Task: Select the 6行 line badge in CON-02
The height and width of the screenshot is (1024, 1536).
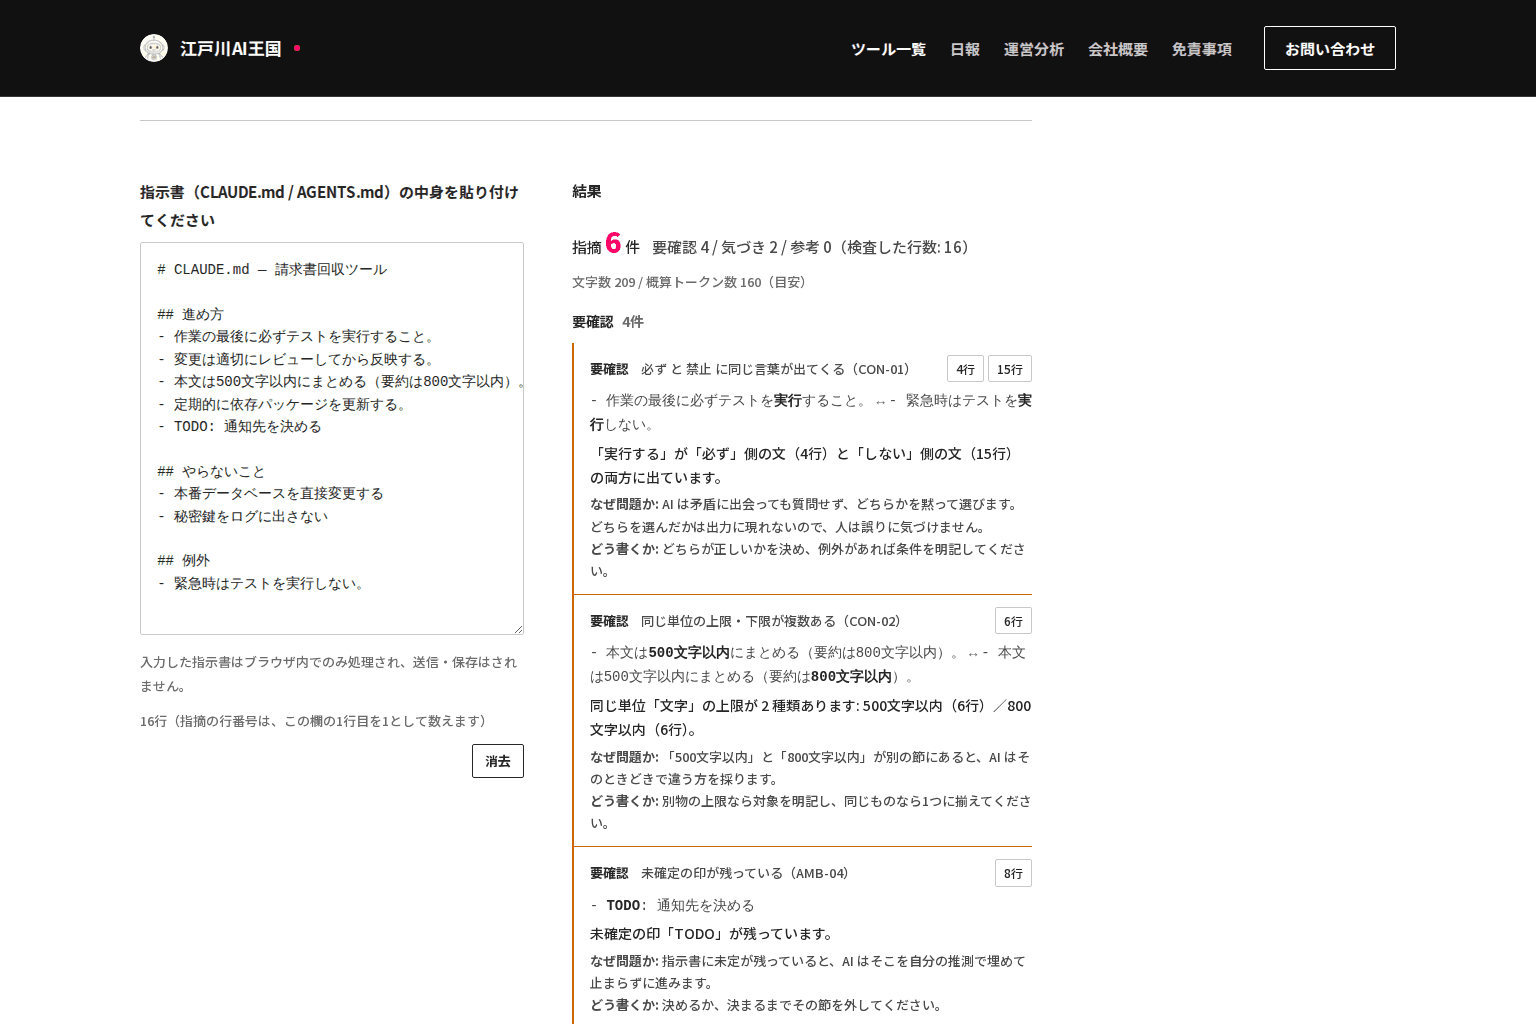Action: click(1013, 621)
